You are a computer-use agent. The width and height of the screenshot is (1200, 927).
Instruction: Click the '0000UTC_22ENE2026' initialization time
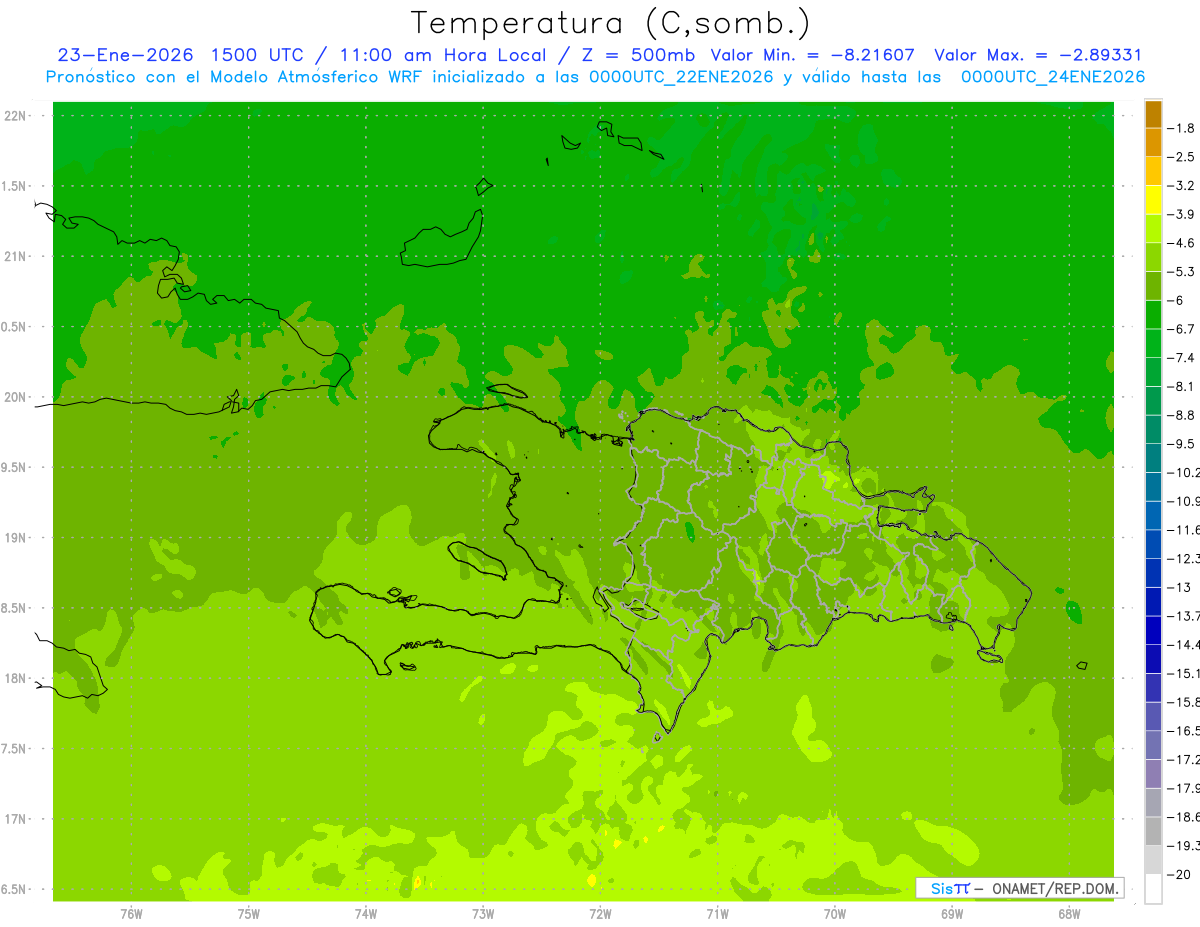click(680, 77)
